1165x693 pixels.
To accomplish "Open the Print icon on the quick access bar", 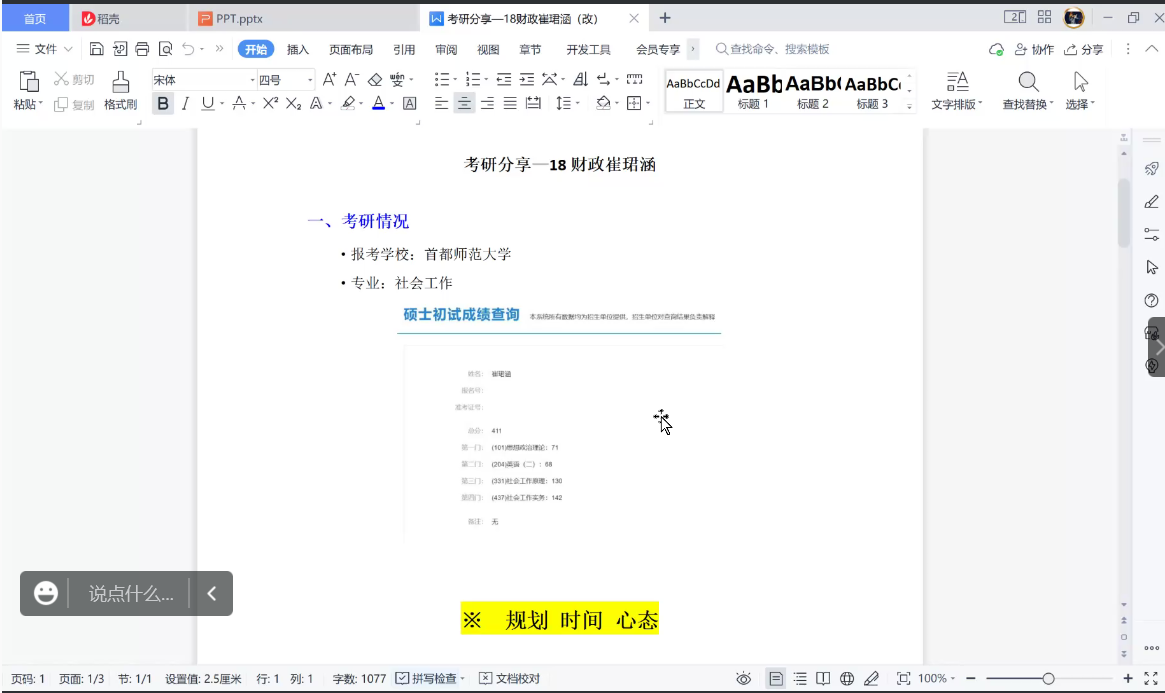I will (x=142, y=47).
